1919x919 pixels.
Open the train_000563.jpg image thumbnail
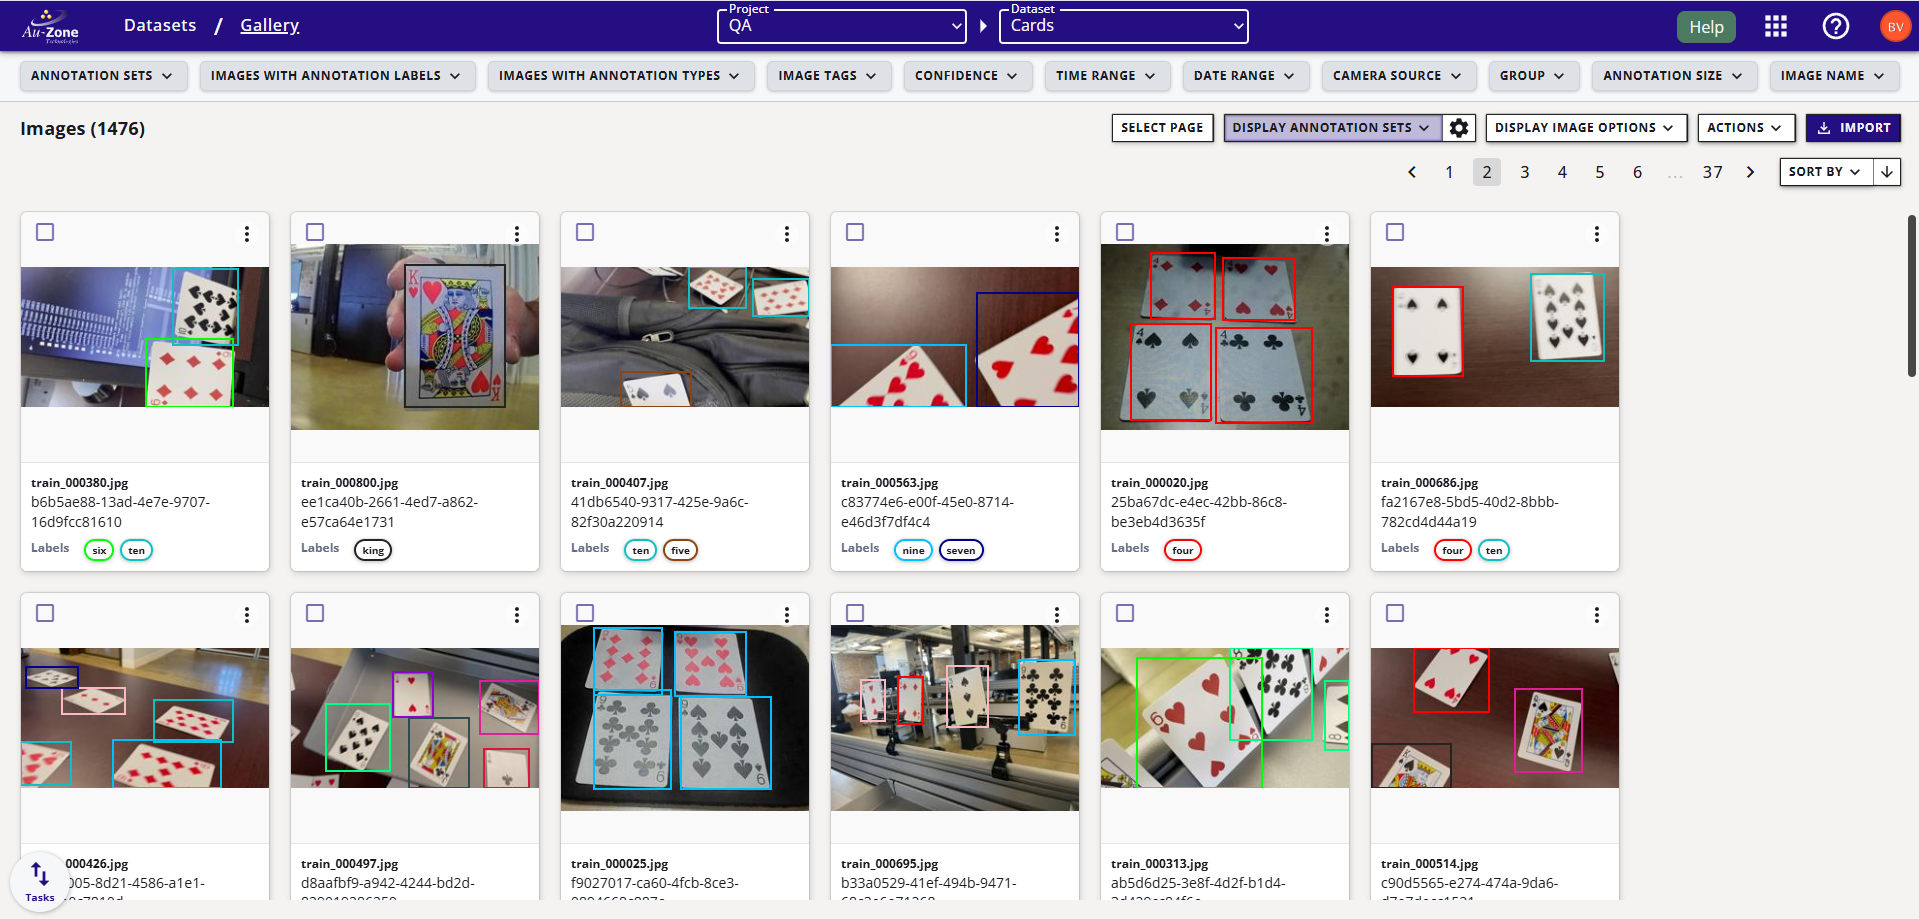[x=954, y=337]
